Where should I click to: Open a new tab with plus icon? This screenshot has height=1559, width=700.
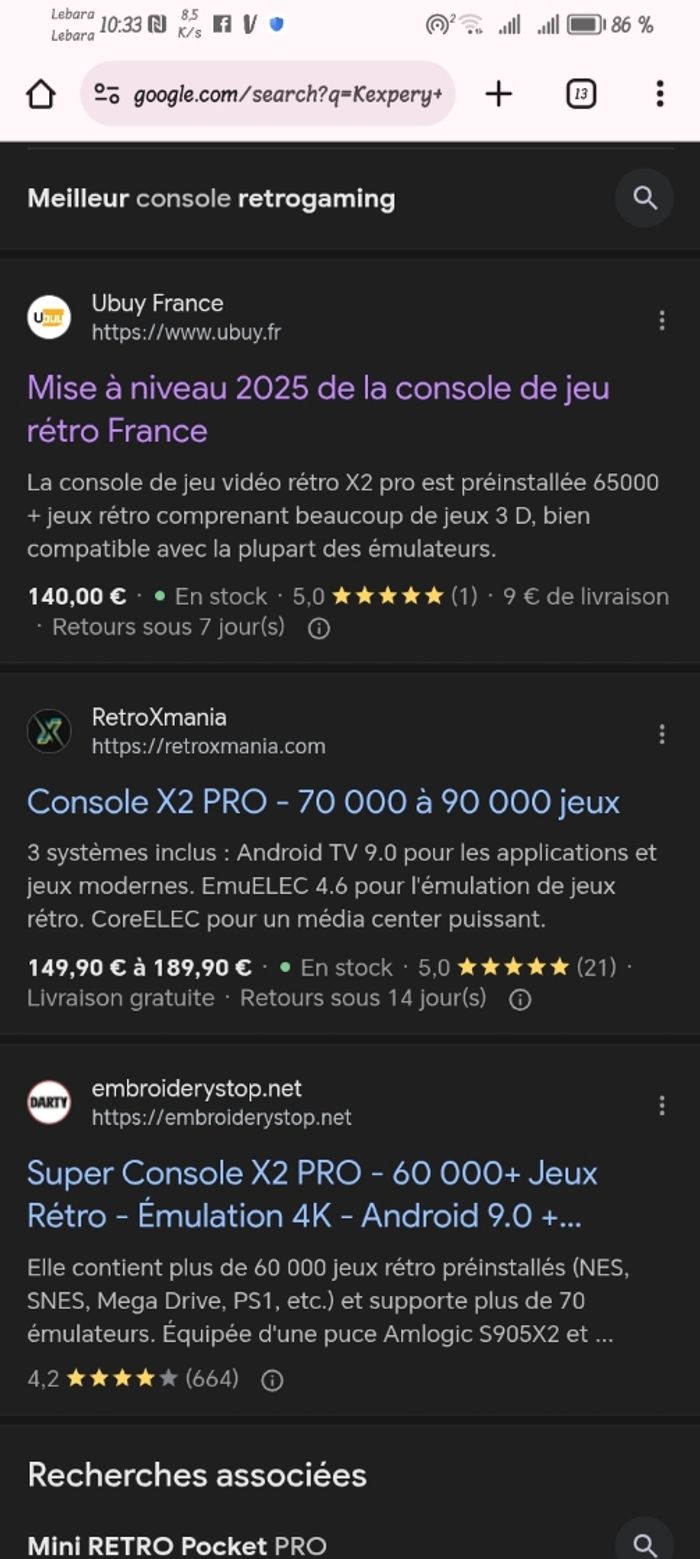[x=498, y=94]
